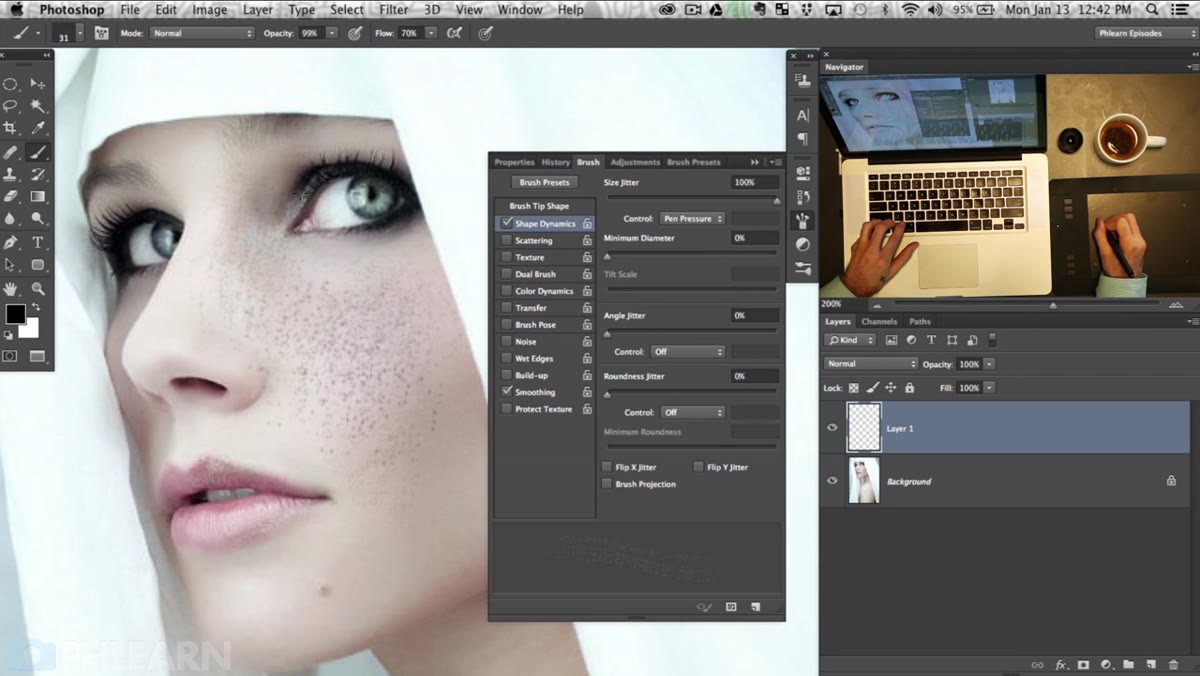The image size is (1200, 676).
Task: Uncheck Shape Dynamics checkbox
Action: (x=507, y=223)
